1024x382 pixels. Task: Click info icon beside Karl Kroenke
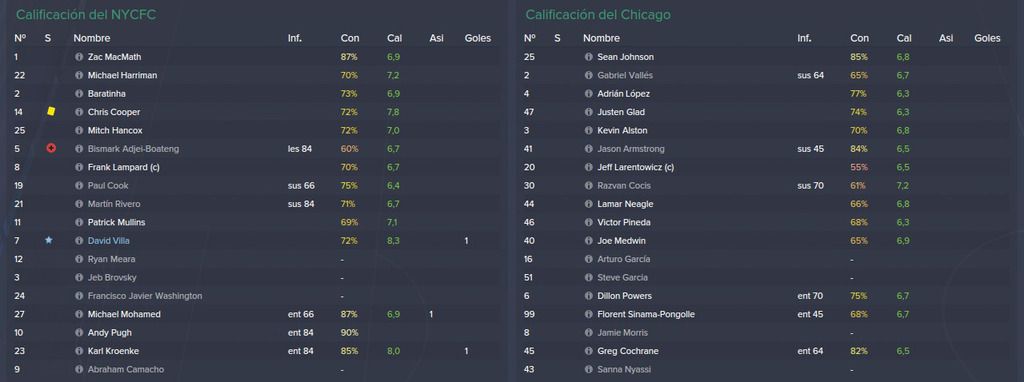pyautogui.click(x=79, y=351)
